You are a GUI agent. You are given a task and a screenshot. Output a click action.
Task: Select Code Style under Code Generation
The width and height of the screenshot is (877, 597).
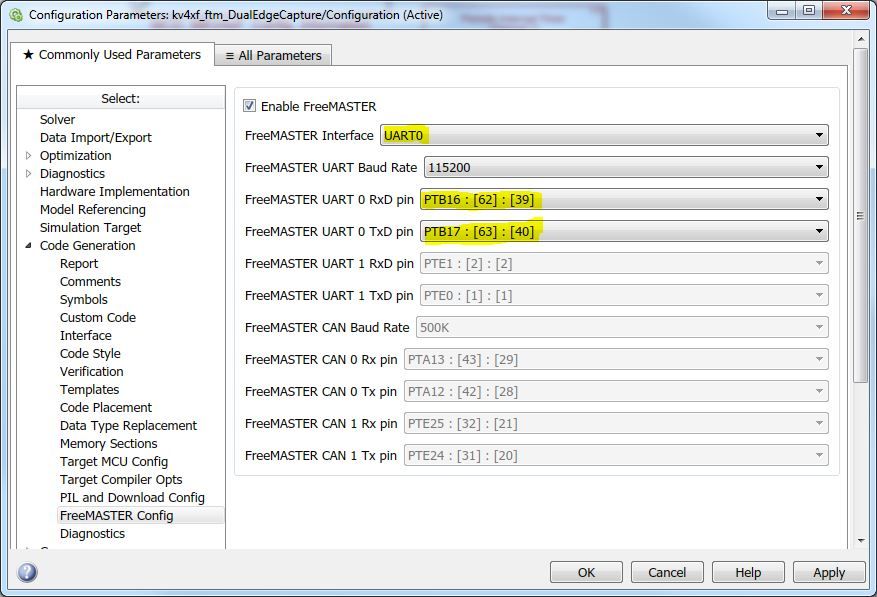click(90, 354)
